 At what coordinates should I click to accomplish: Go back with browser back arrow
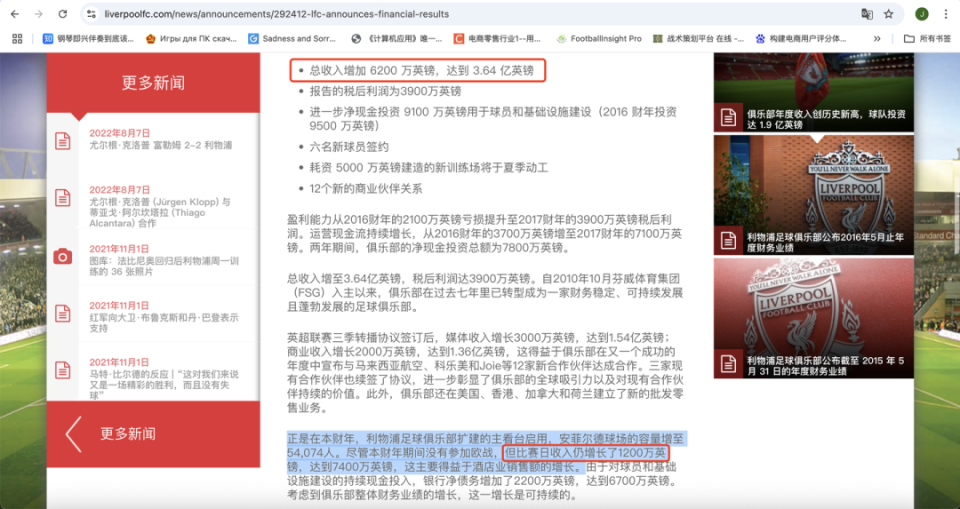pos(15,13)
